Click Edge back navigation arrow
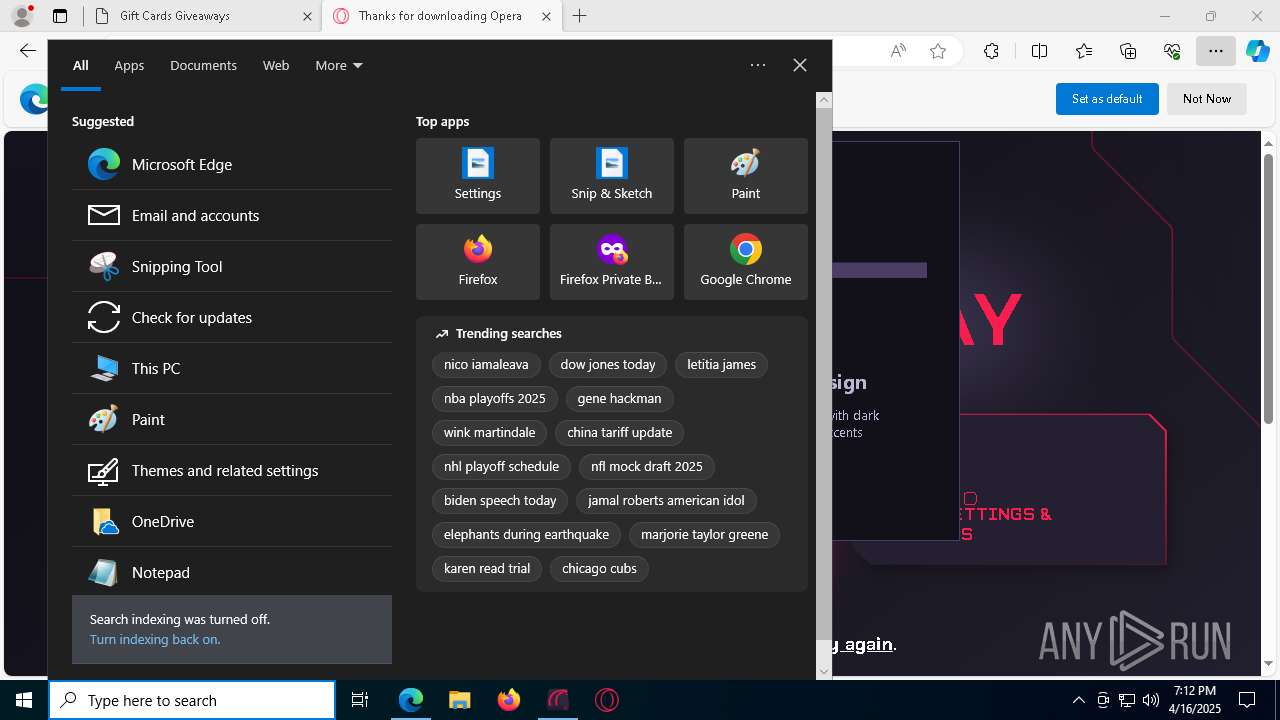 point(28,51)
